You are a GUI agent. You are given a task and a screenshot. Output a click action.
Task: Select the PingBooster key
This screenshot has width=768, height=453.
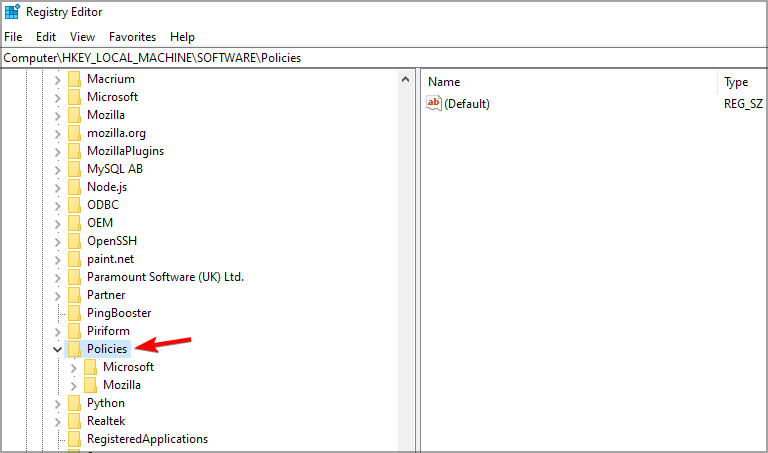119,313
